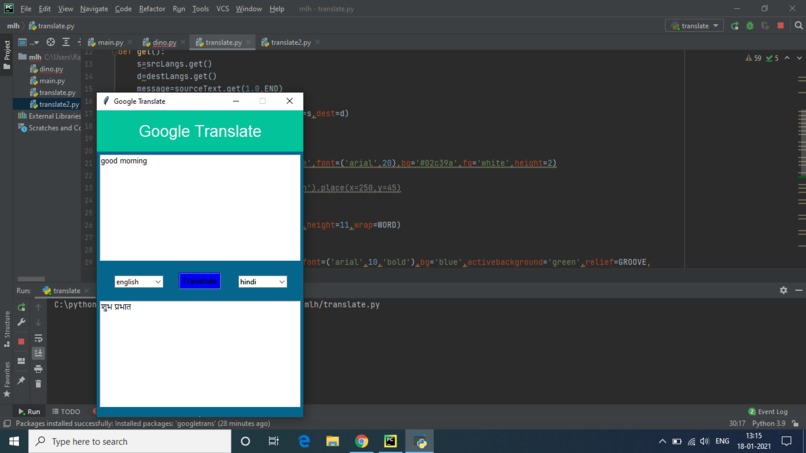Click the red Stop icon in Run panel
The height and width of the screenshot is (453, 806).
click(x=22, y=341)
